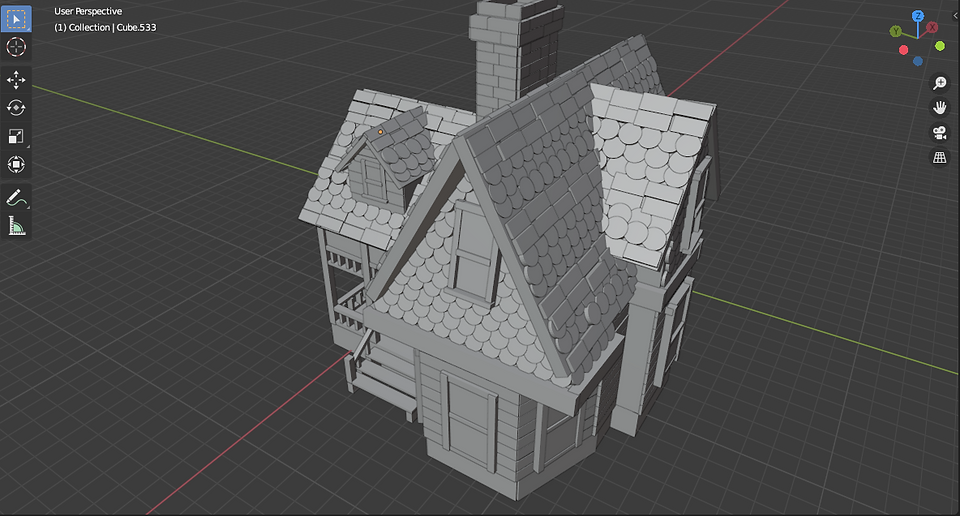Click the User Perspective label

point(88,11)
